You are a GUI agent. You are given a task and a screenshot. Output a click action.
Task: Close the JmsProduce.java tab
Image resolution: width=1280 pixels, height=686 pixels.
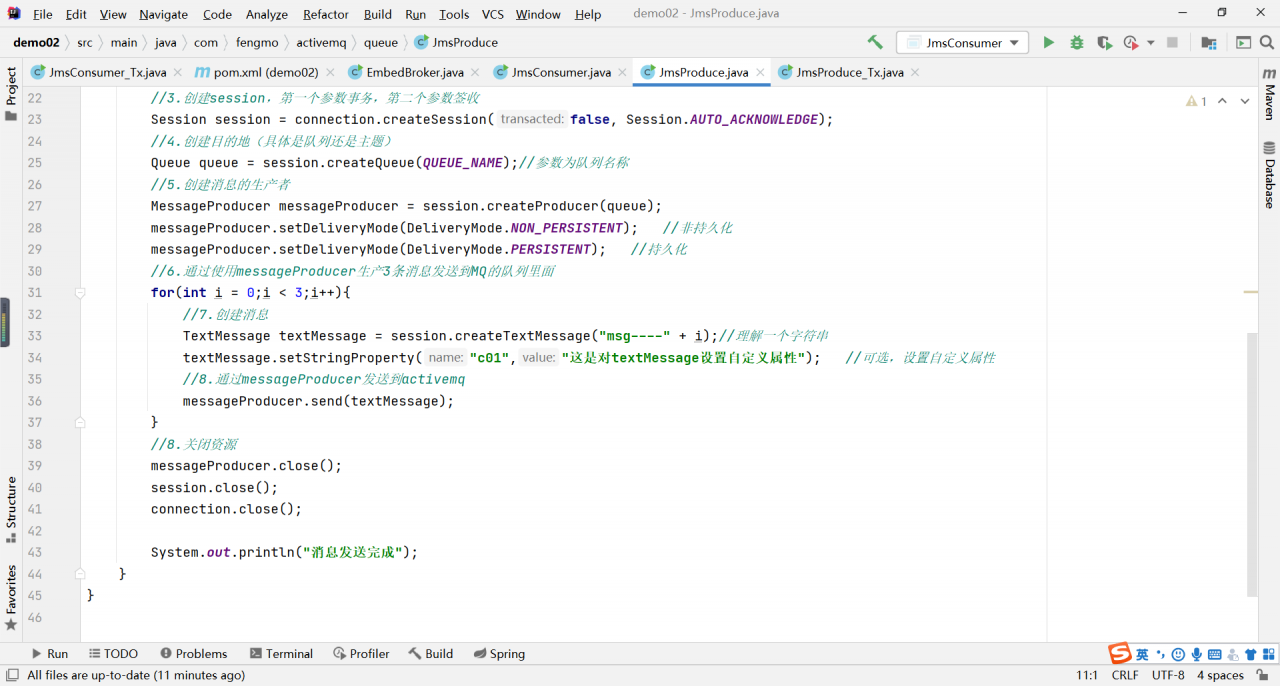[760, 72]
